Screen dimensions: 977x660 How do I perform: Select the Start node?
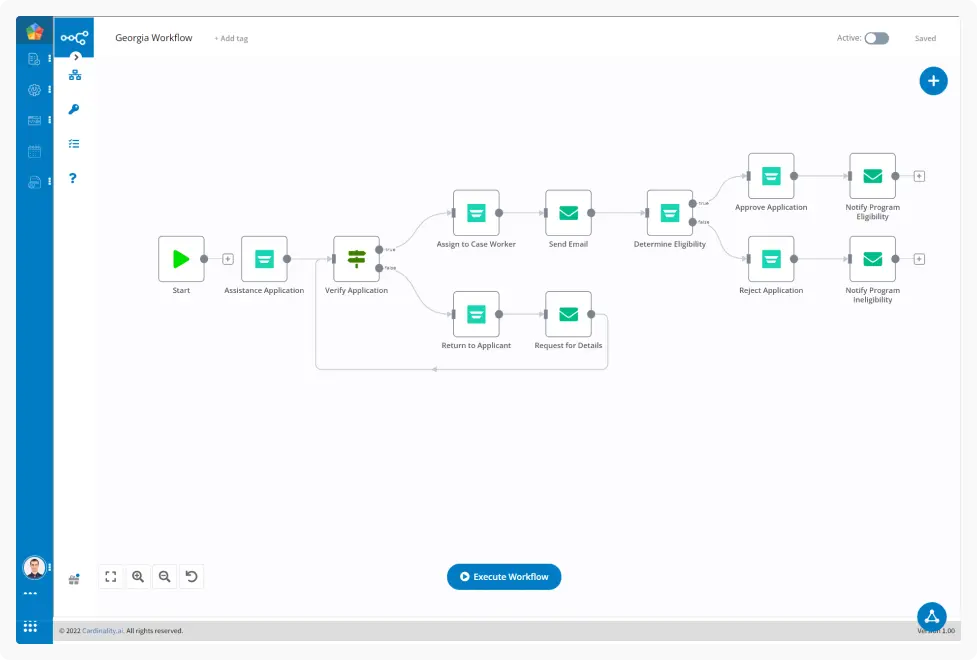coord(181,259)
